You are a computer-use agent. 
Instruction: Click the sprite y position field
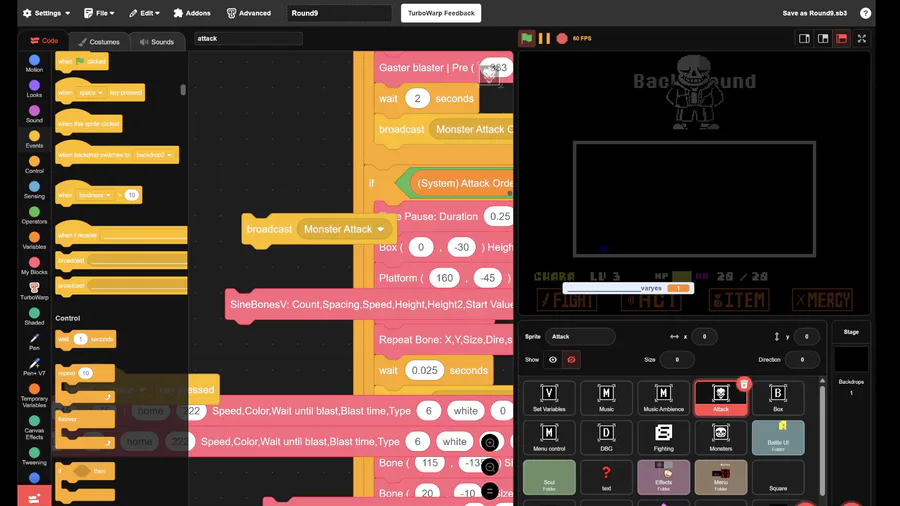pyautogui.click(x=806, y=337)
